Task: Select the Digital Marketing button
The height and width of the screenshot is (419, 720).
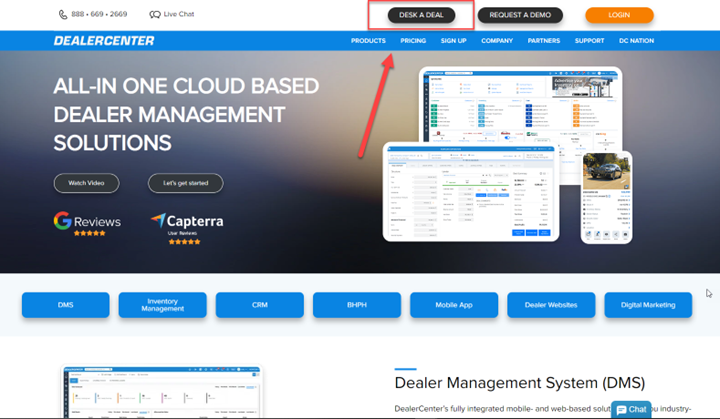Action: (x=648, y=305)
